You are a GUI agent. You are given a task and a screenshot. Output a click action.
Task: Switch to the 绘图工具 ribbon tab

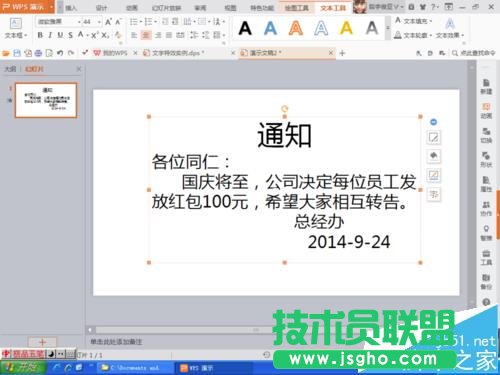pos(297,8)
